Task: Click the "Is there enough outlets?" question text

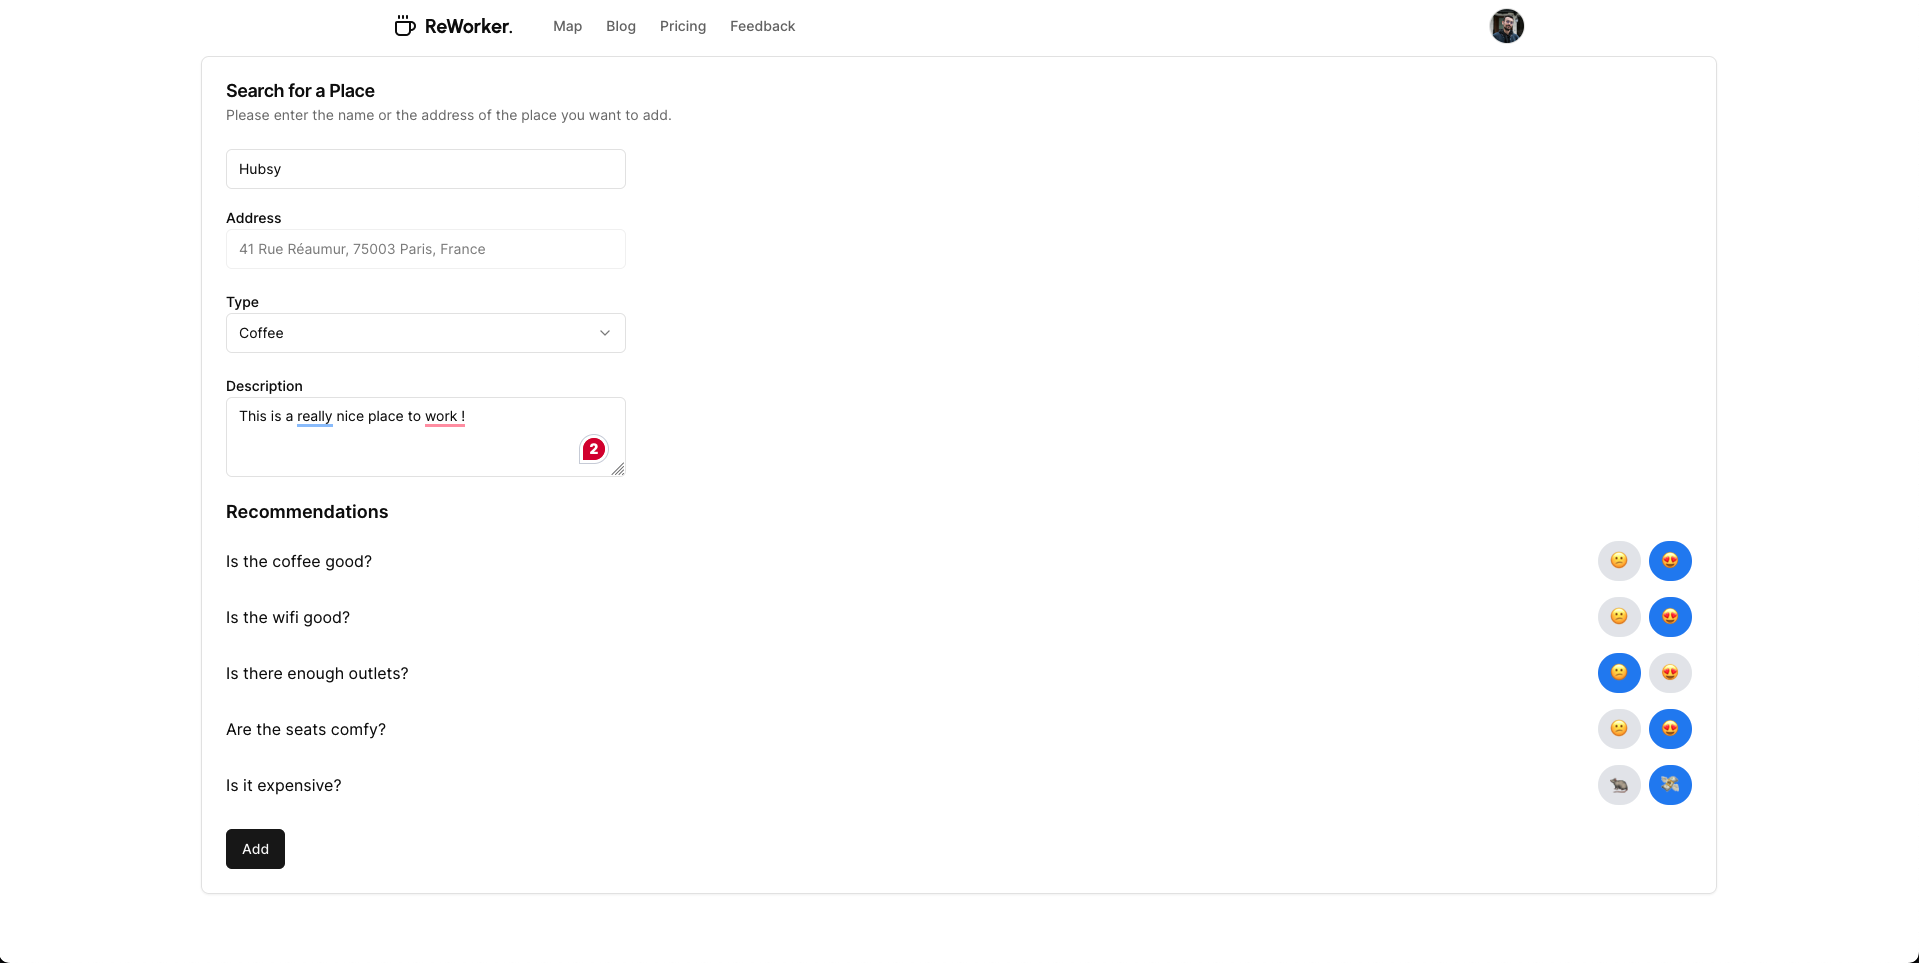Action: pos(317,674)
